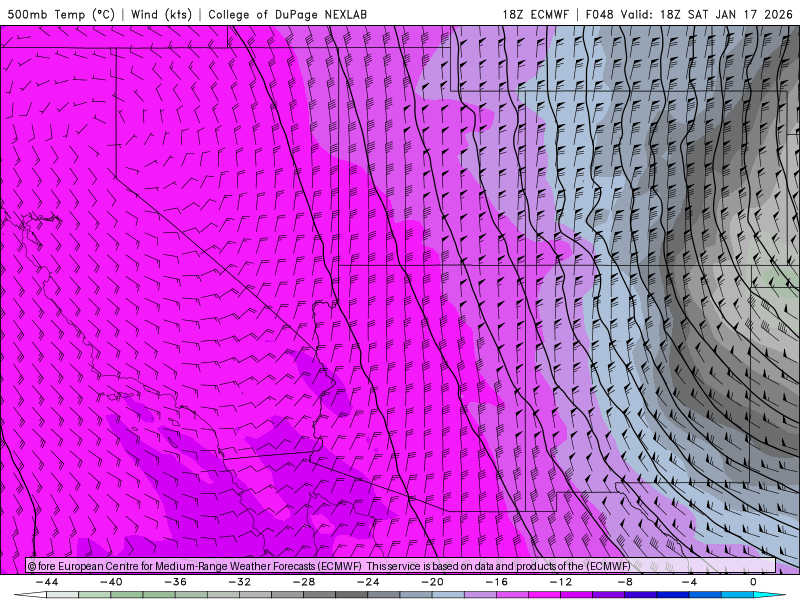Image resolution: width=800 pixels, height=600 pixels.
Task: Click the -32 color scale label
Action: (x=239, y=582)
